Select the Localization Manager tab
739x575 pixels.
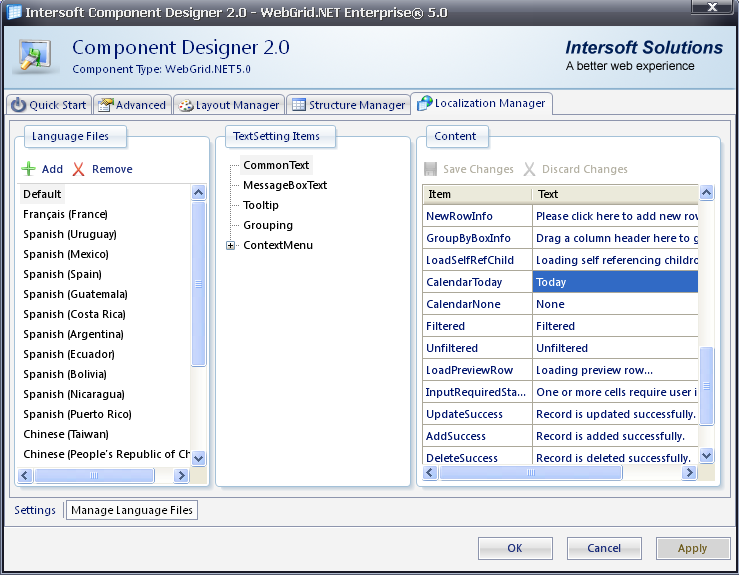coord(482,103)
